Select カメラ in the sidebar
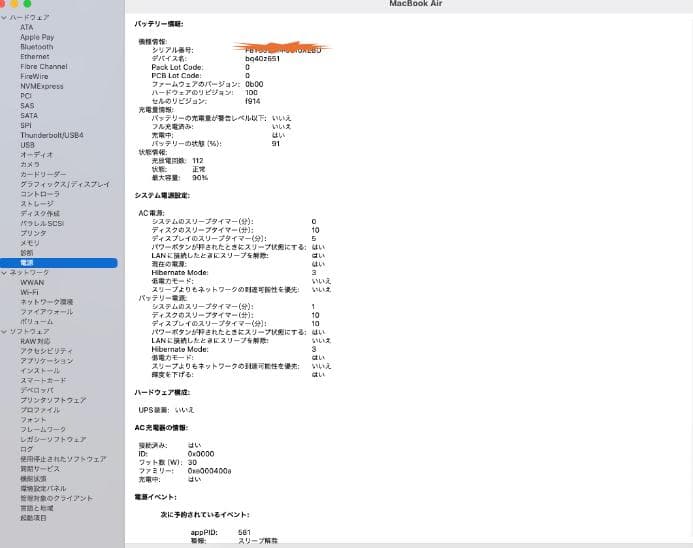Image resolution: width=693 pixels, height=548 pixels. pos(30,164)
